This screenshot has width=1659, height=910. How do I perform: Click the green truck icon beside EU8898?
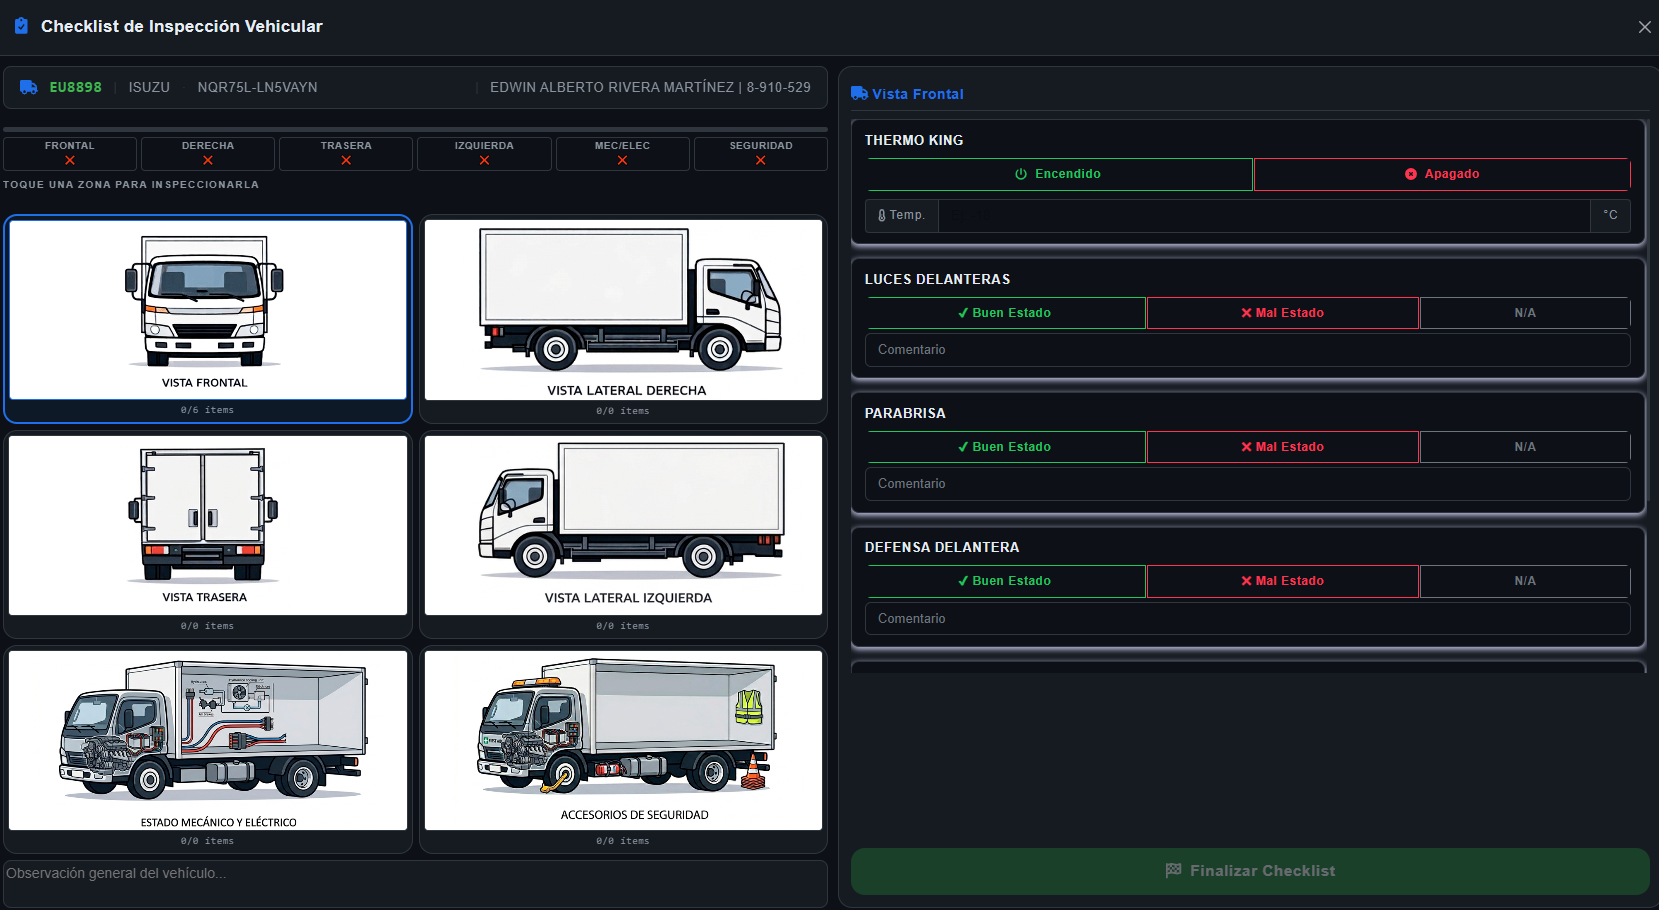[29, 87]
